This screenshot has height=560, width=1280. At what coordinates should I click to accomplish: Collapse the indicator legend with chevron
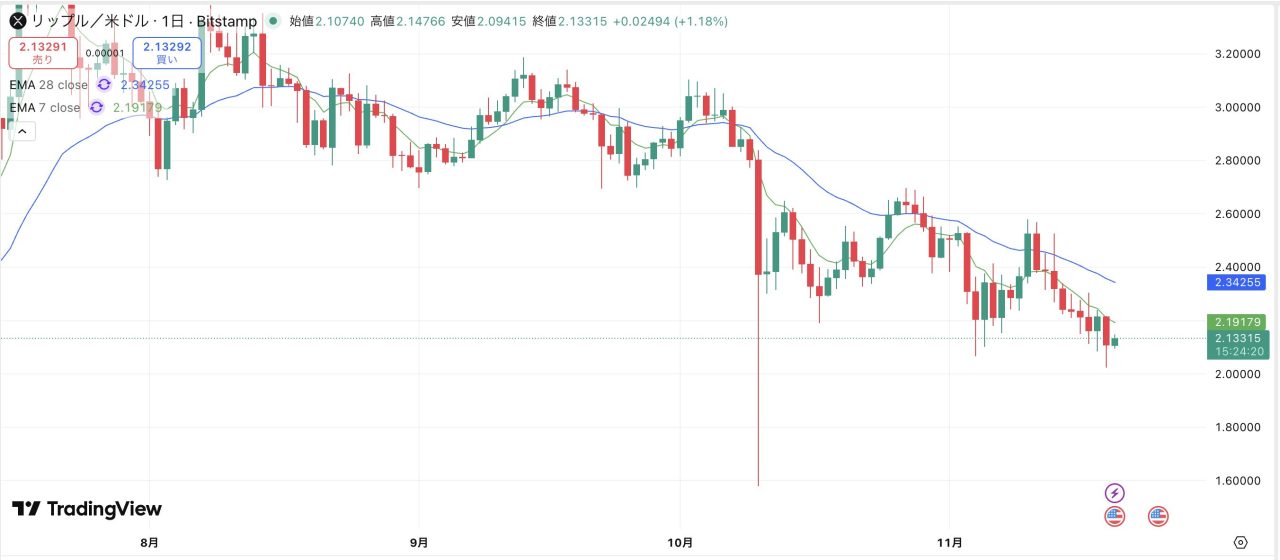21,130
